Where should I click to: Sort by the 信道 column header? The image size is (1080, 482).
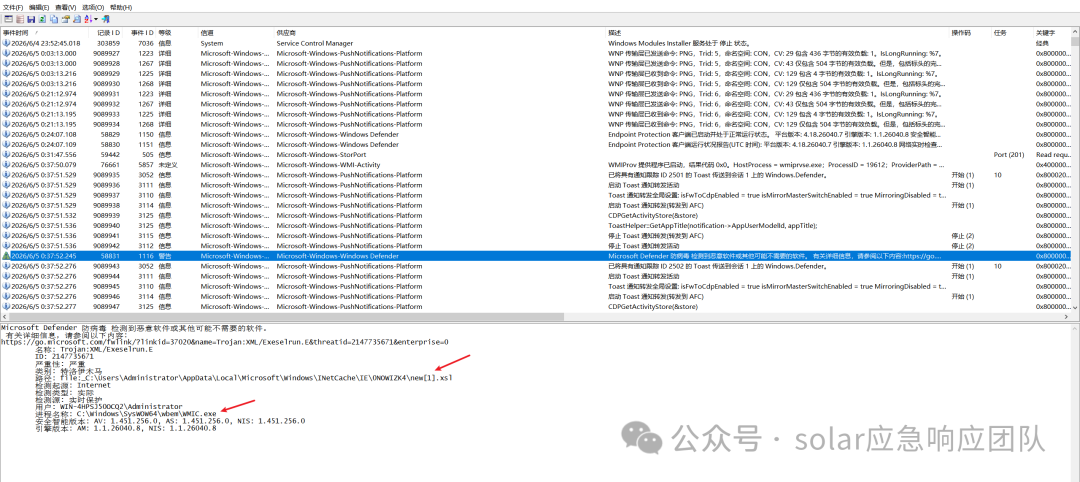click(236, 32)
